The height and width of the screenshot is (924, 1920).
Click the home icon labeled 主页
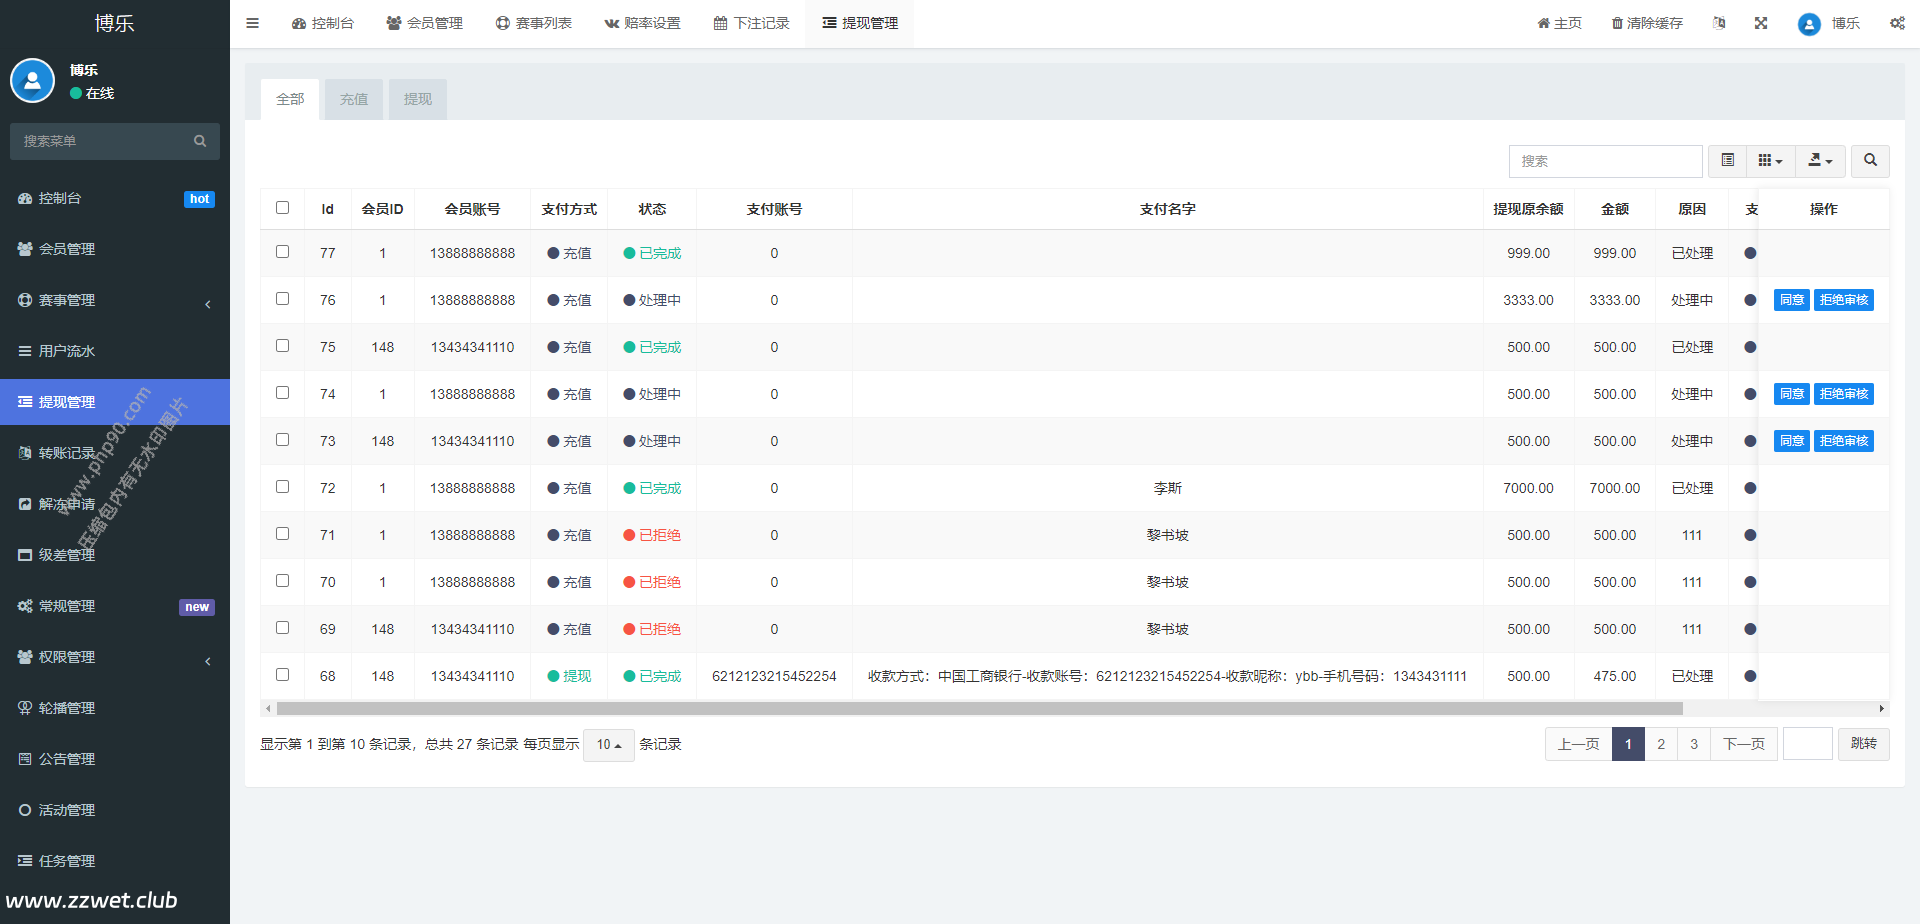point(1559,23)
